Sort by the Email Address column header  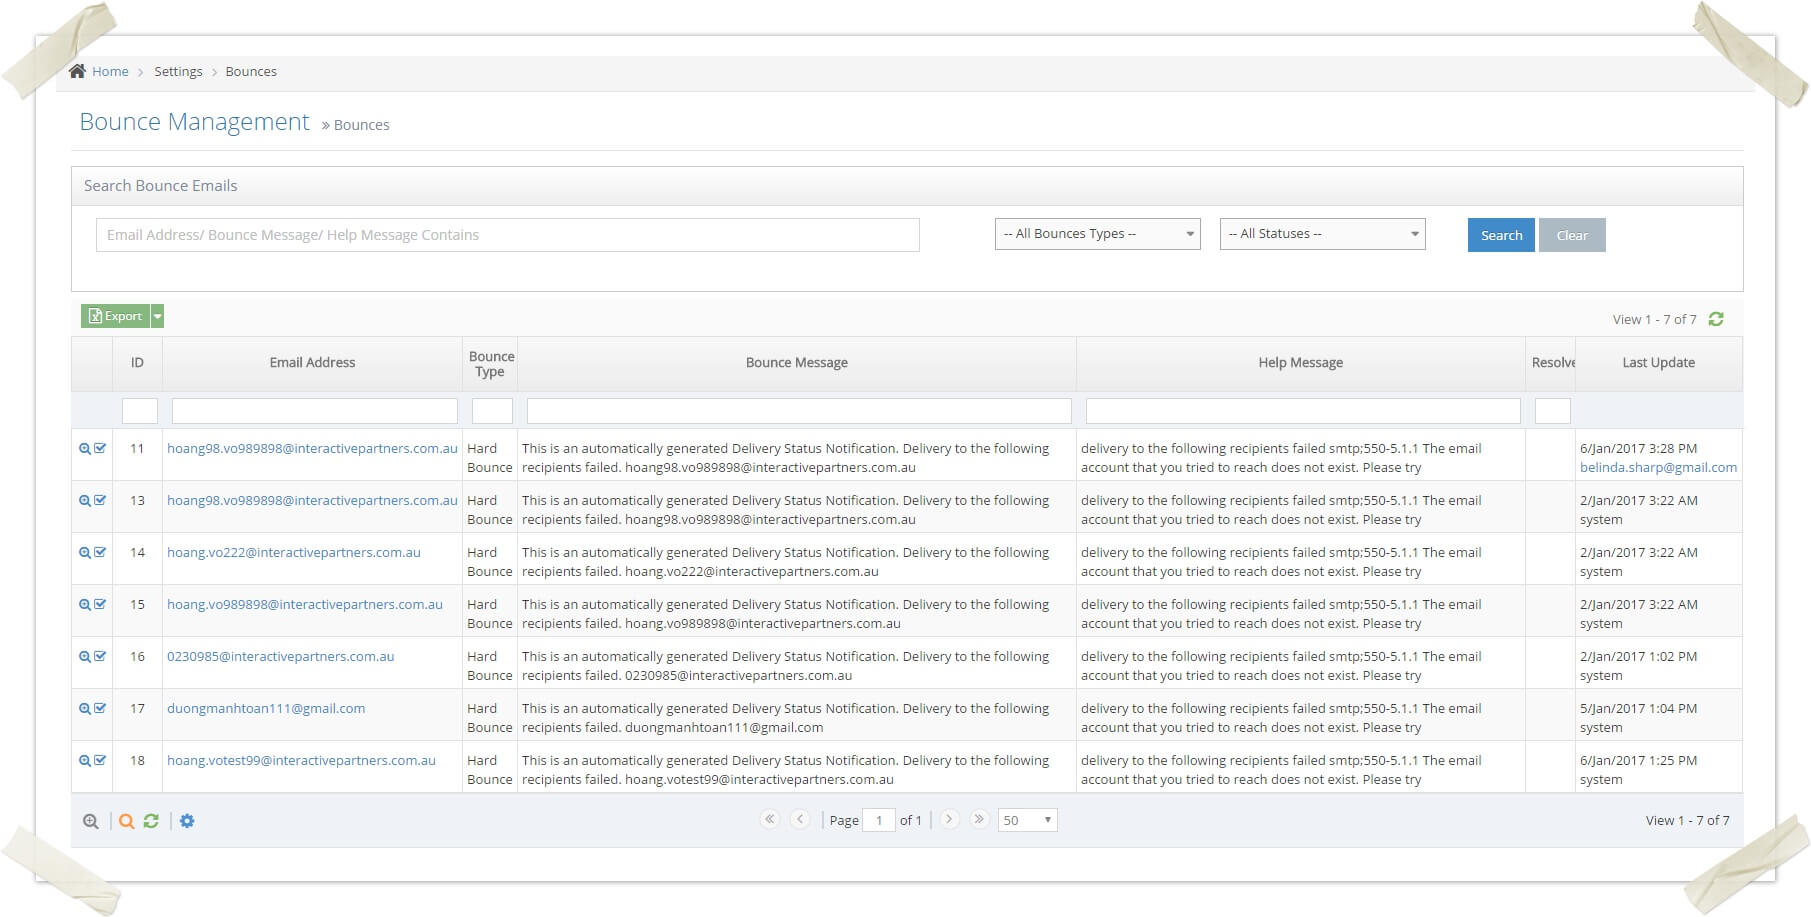click(x=312, y=363)
